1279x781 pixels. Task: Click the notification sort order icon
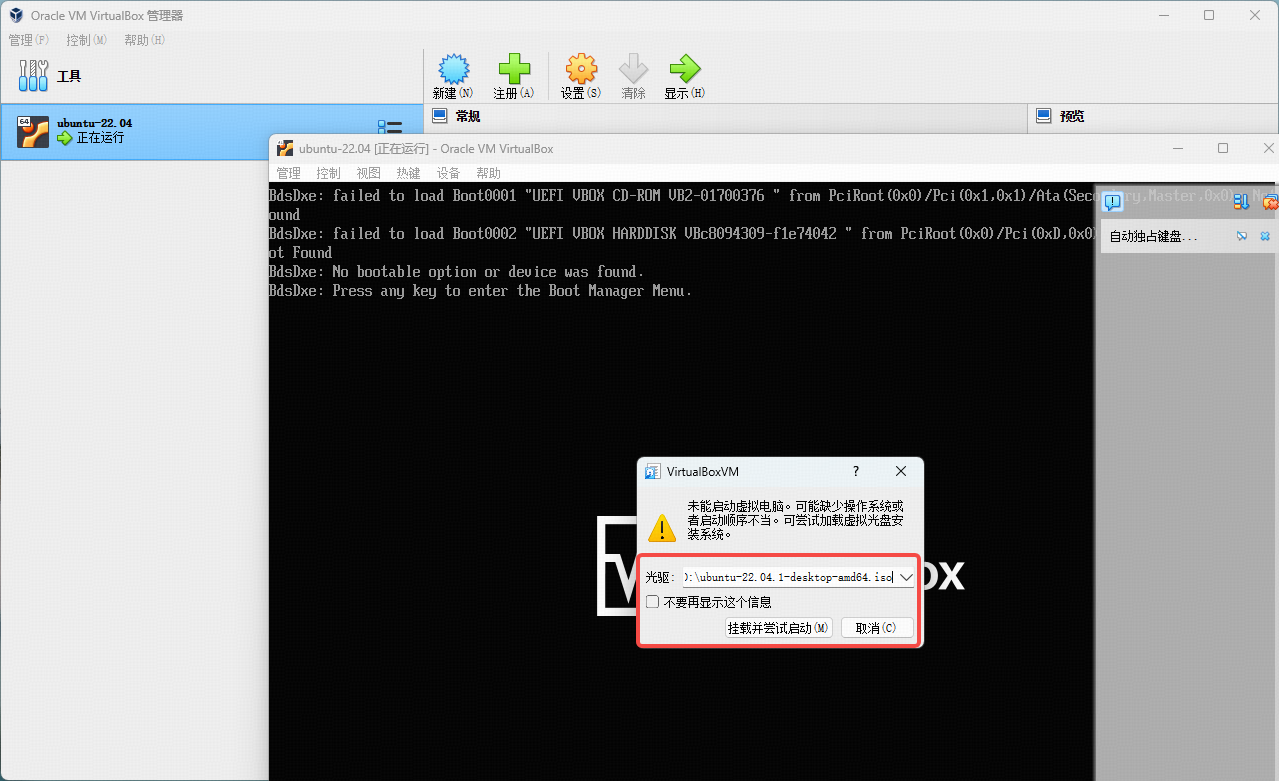1240,202
